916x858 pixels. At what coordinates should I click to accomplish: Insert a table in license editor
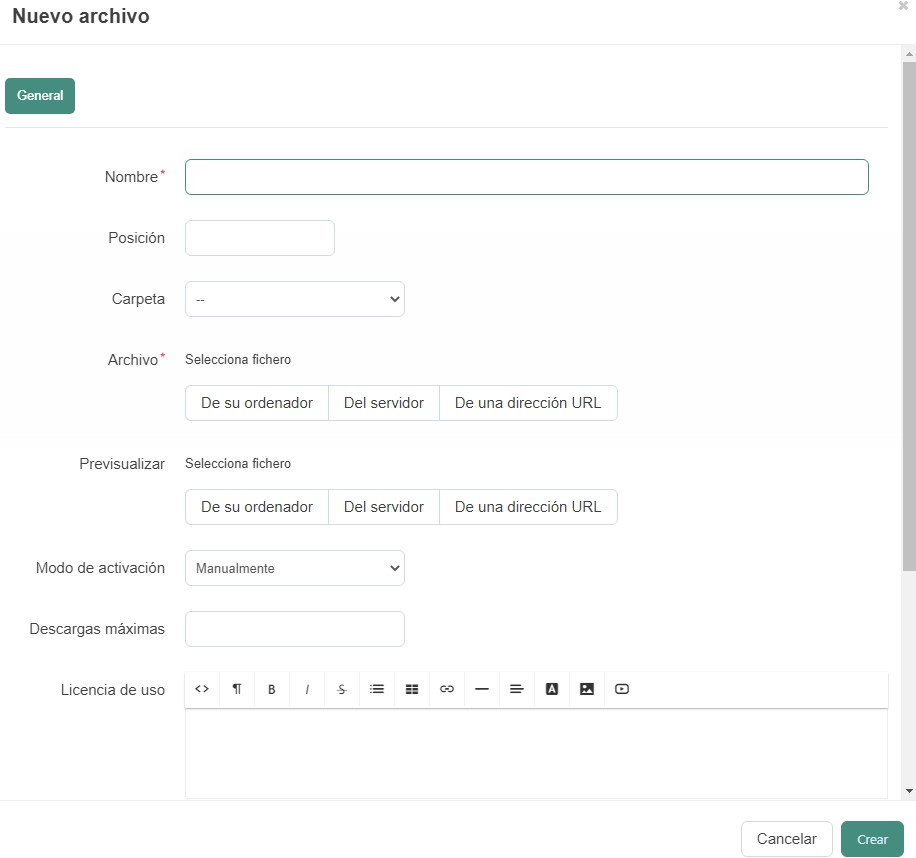(x=412, y=689)
